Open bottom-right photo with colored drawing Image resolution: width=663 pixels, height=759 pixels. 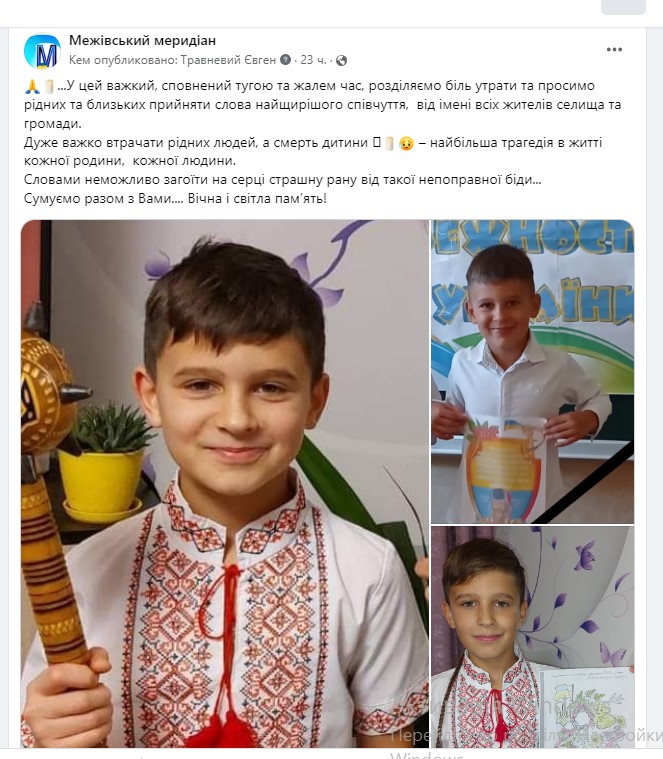click(532, 636)
